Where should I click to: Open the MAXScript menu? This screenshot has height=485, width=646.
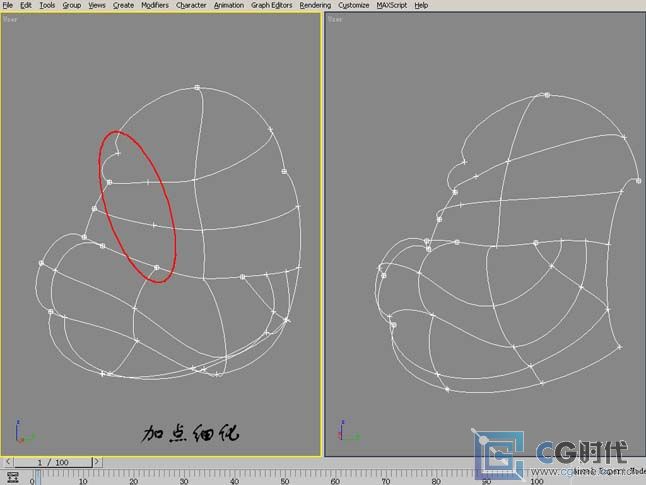click(x=393, y=5)
